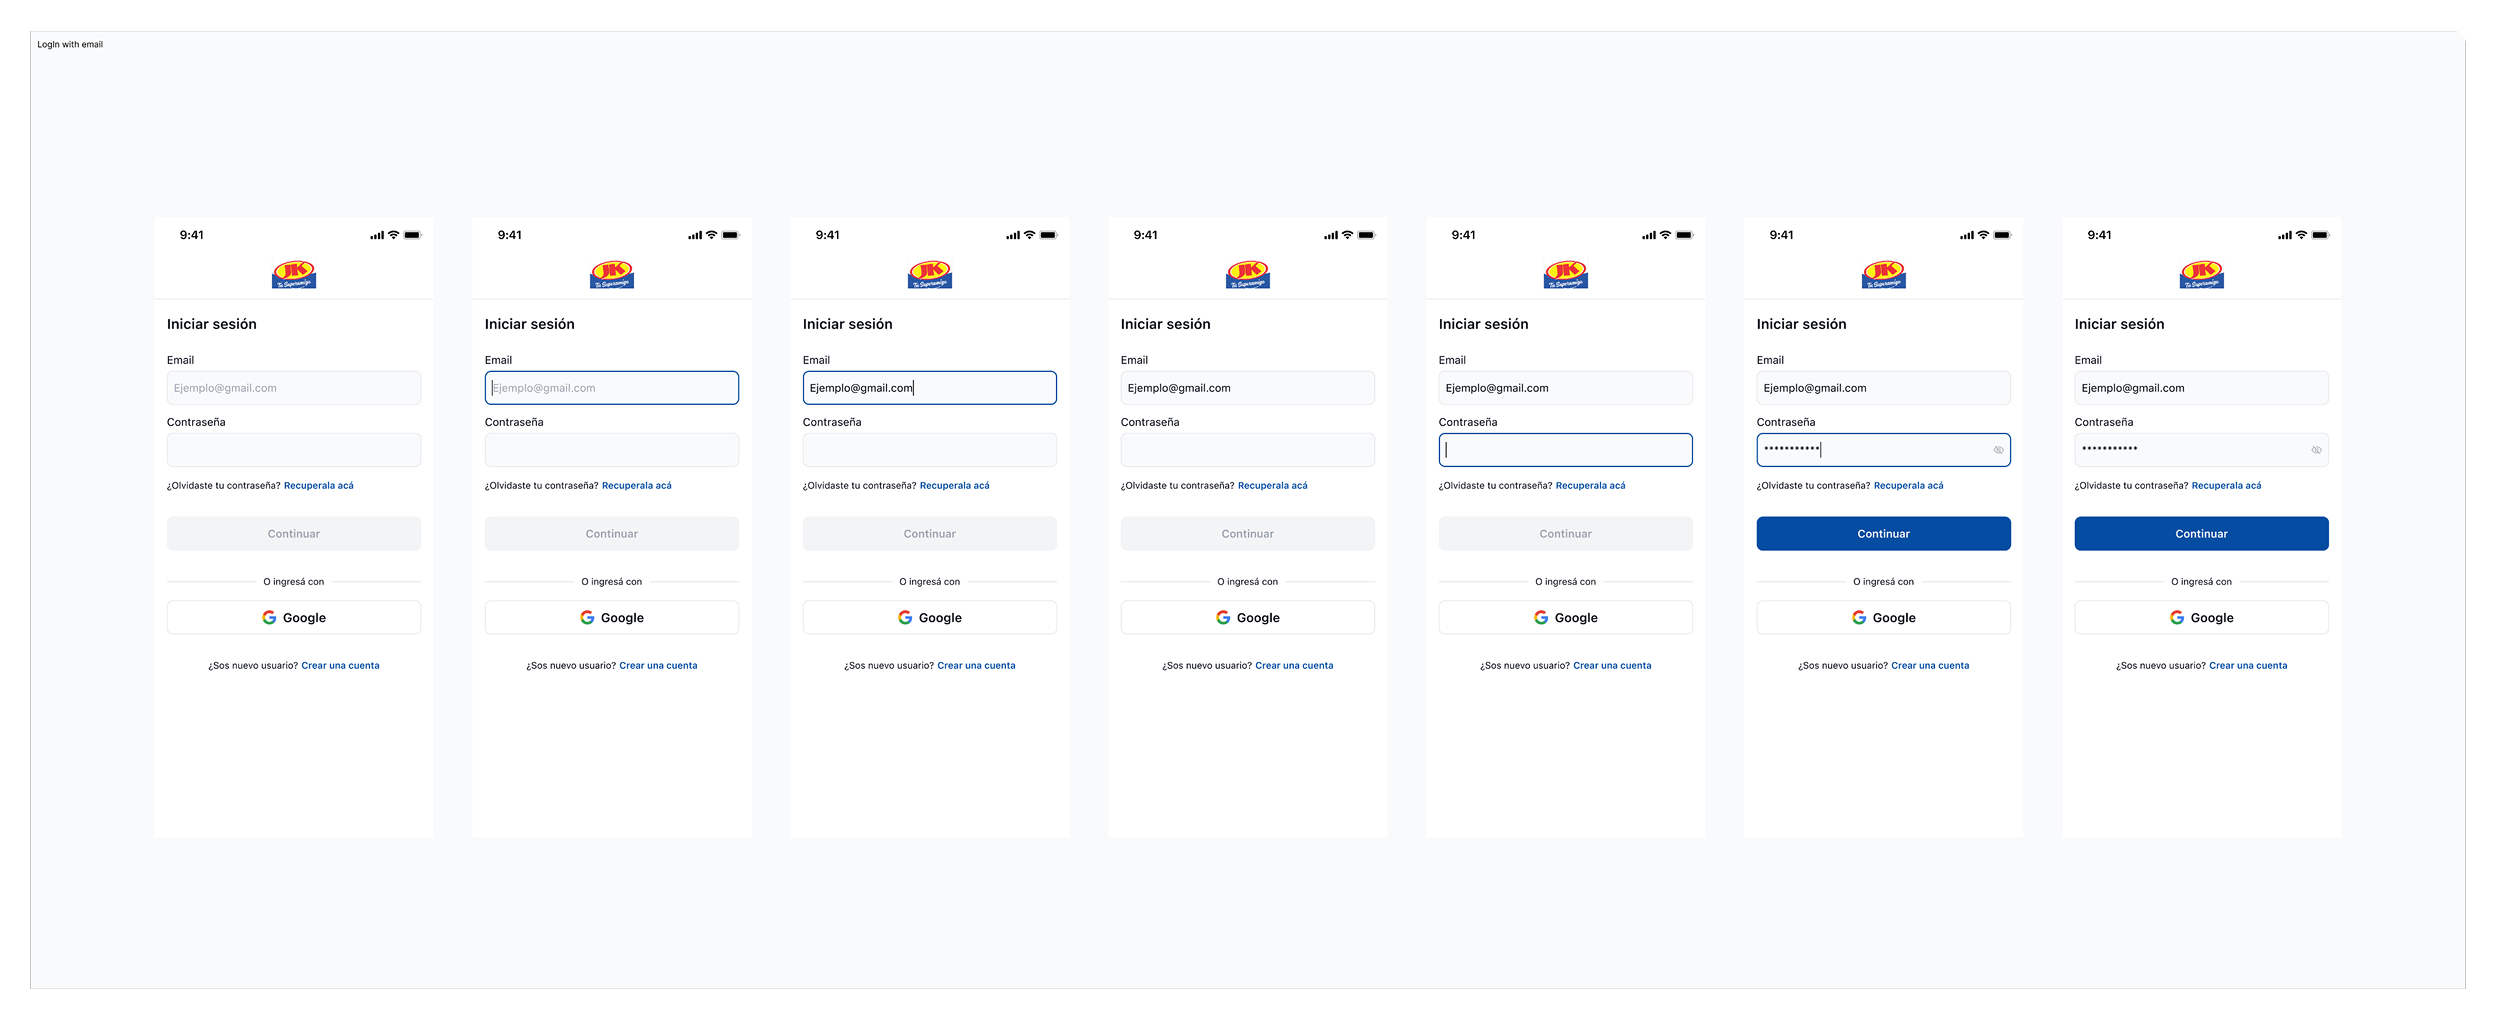This screenshot has width=2496, height=1020.
Task: Click 'Recuperala acá' link on the second phone screen
Action: pos(637,486)
